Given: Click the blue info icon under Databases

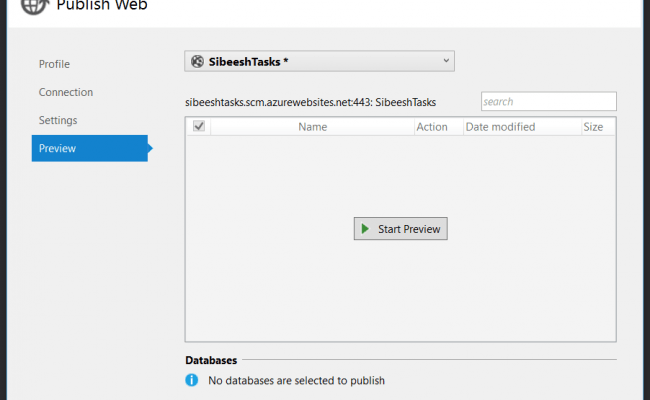Looking at the screenshot, I should [x=192, y=380].
